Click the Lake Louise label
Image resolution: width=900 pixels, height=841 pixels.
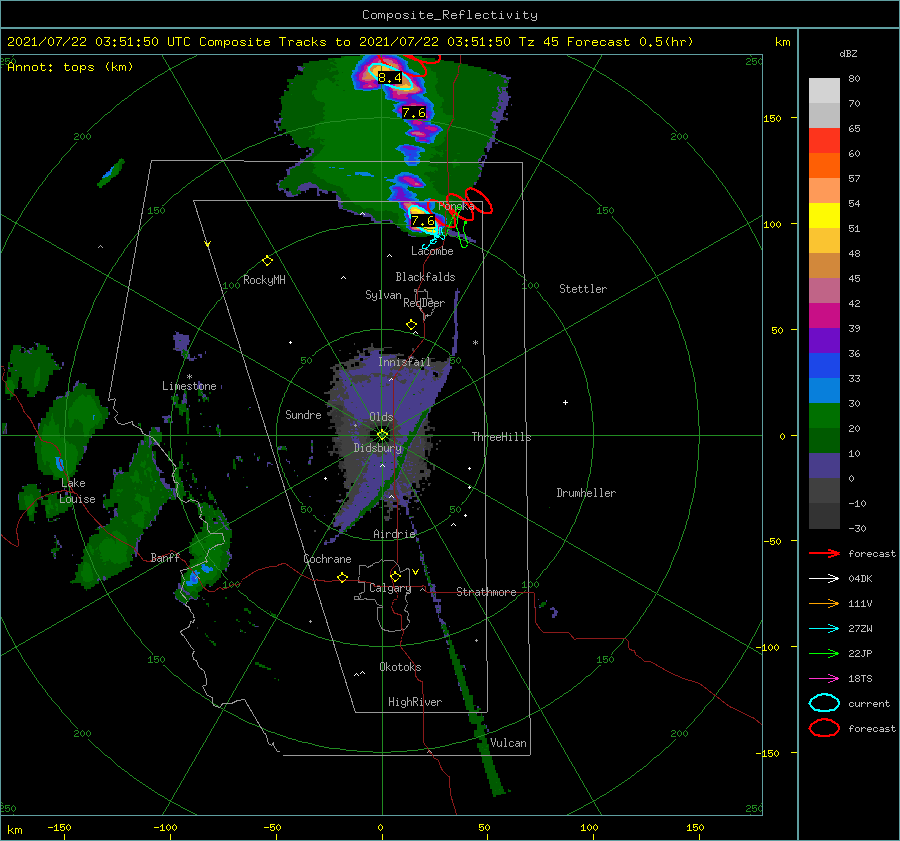tap(77, 491)
